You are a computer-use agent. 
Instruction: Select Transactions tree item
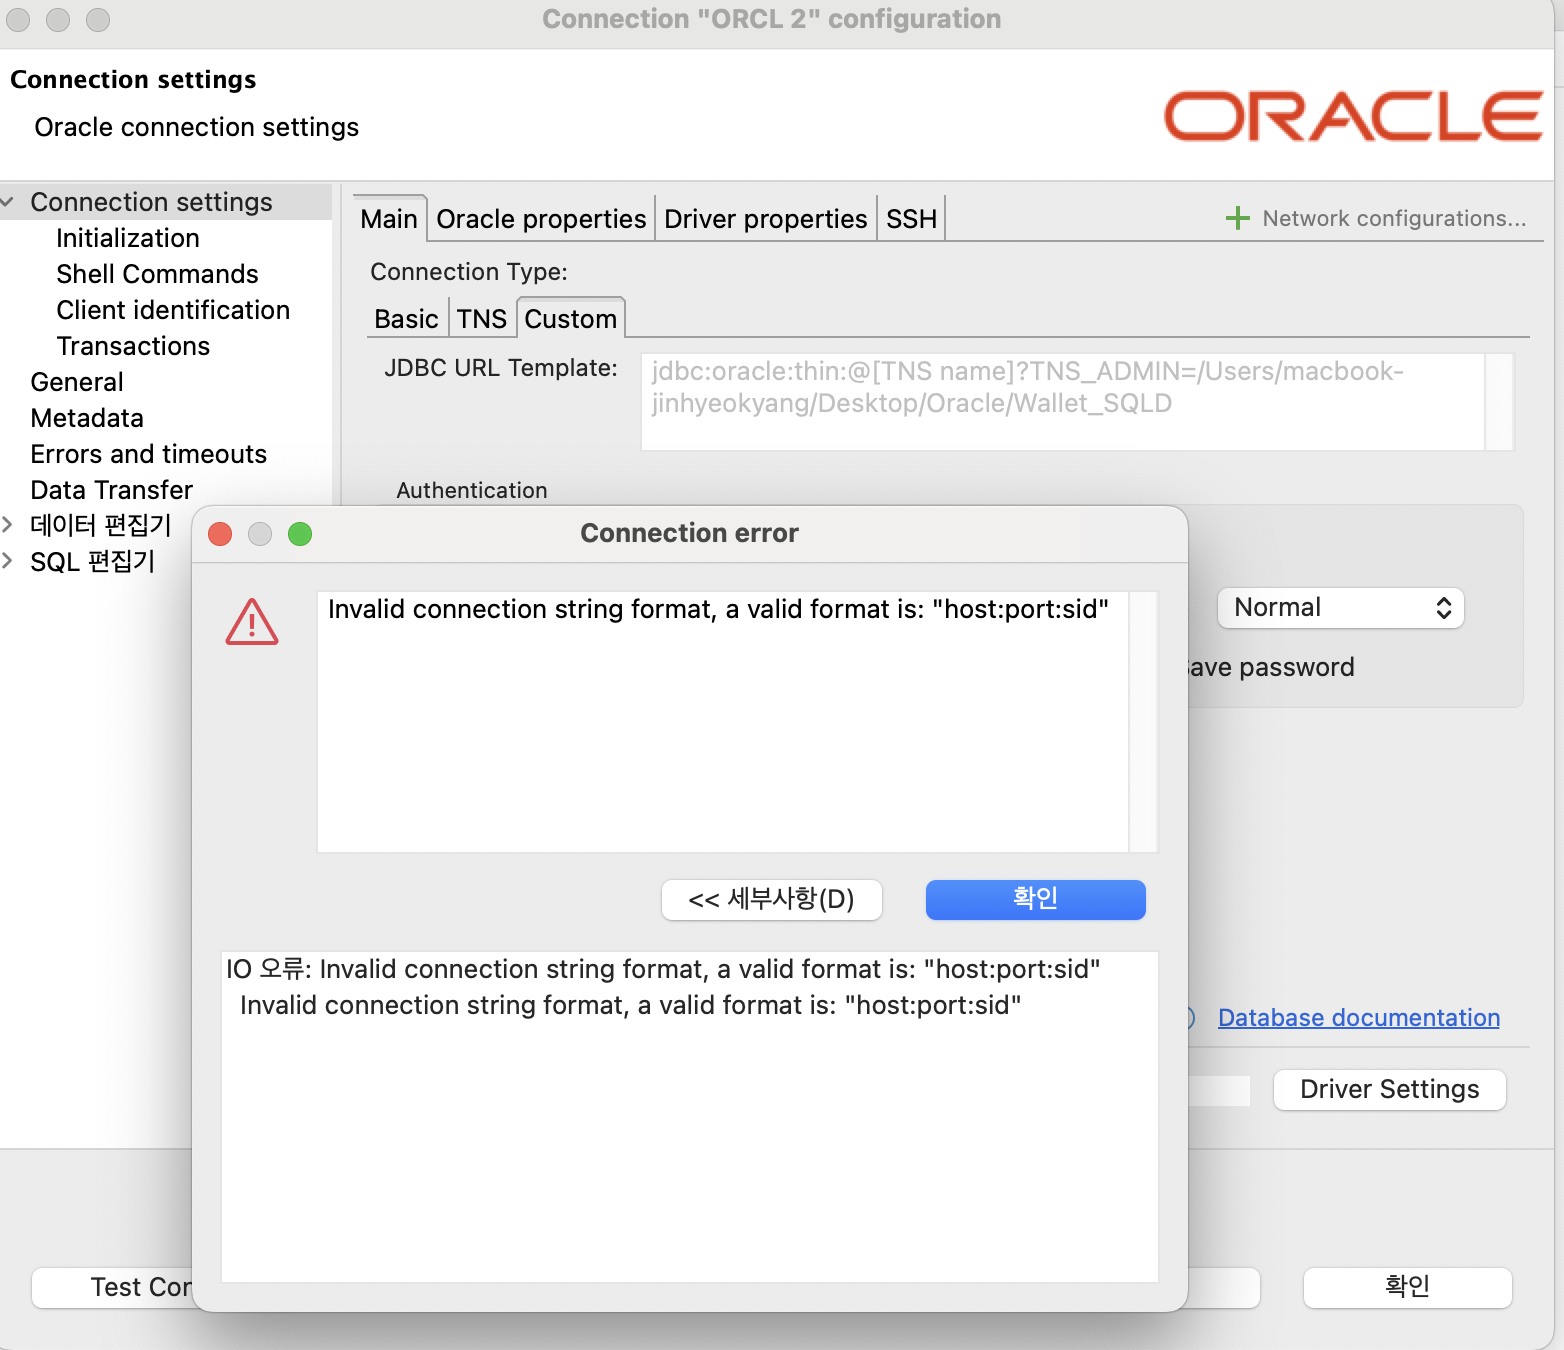tap(133, 346)
